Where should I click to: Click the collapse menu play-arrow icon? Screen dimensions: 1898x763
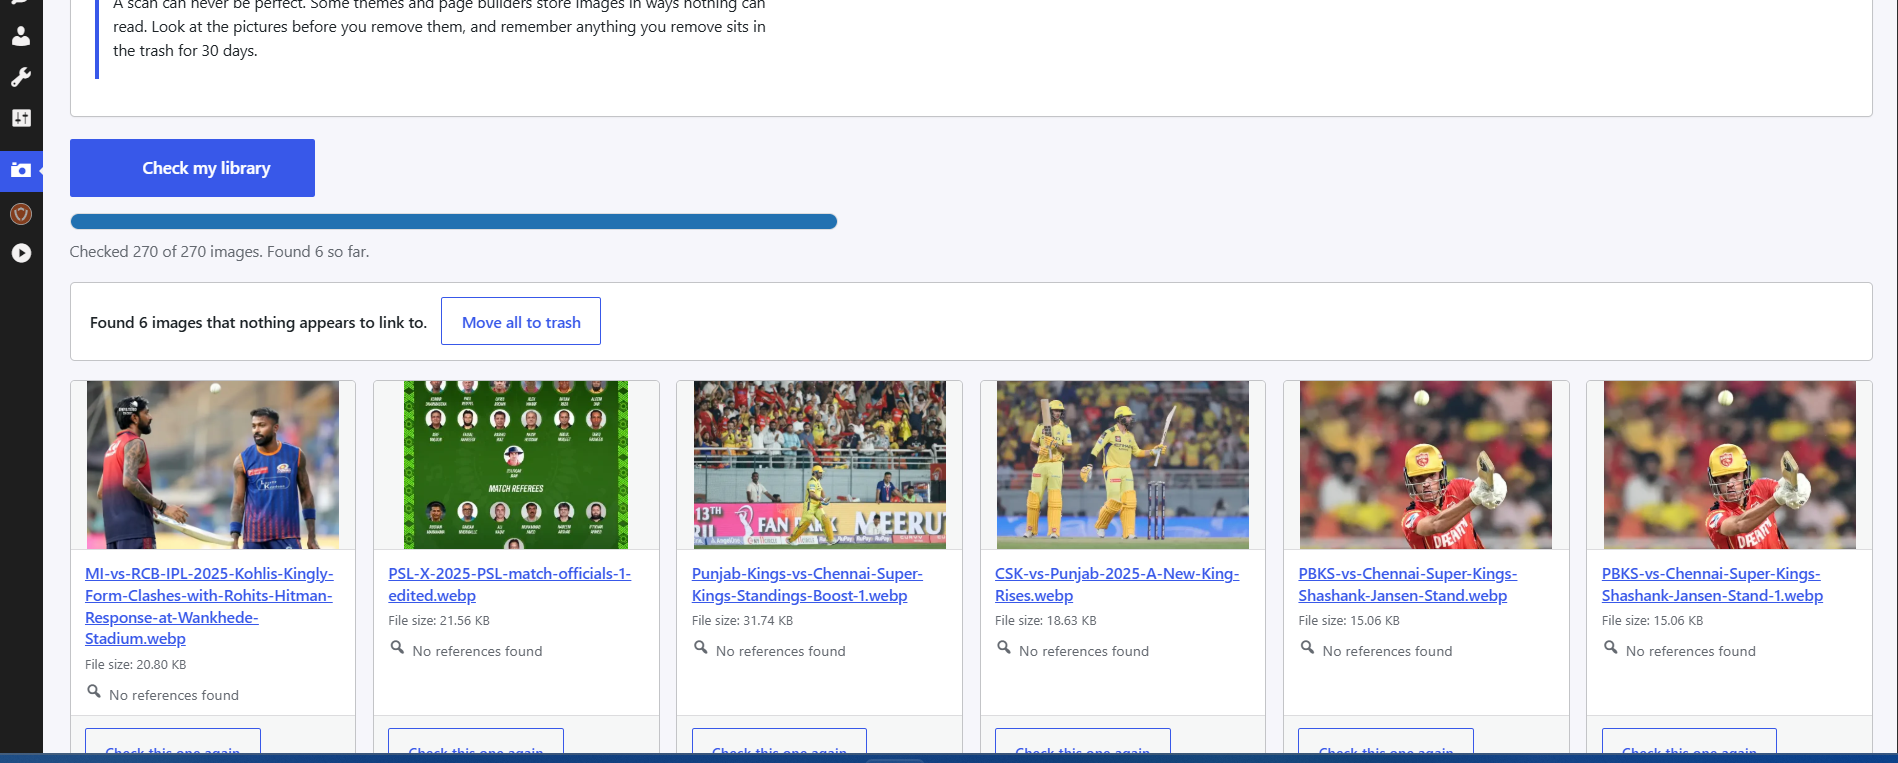click(21, 253)
